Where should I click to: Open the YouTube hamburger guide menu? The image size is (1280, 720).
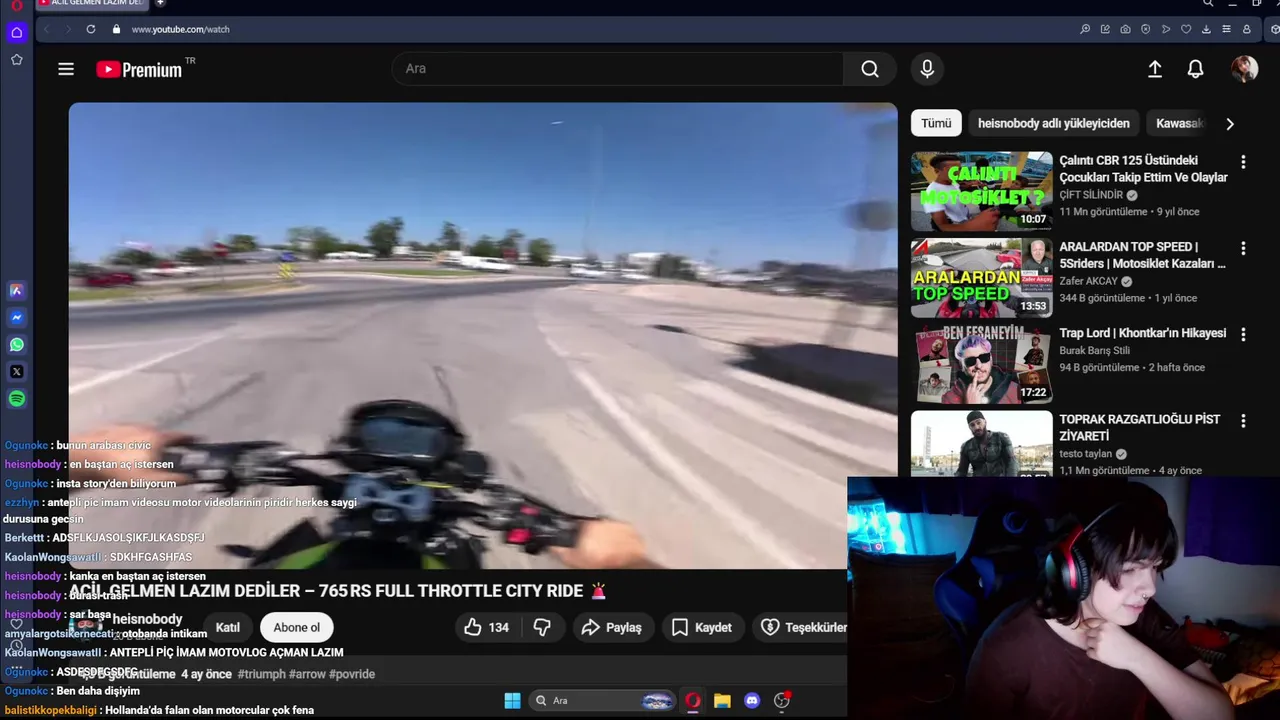[x=66, y=69]
